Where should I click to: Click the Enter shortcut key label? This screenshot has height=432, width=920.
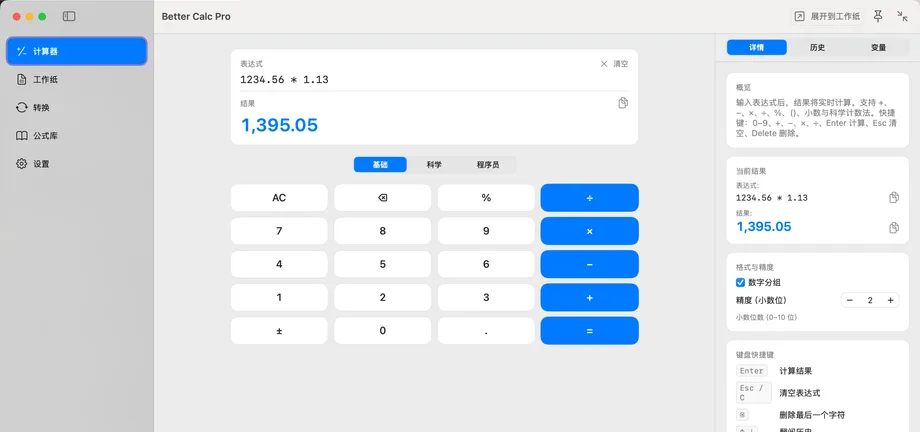(x=752, y=371)
